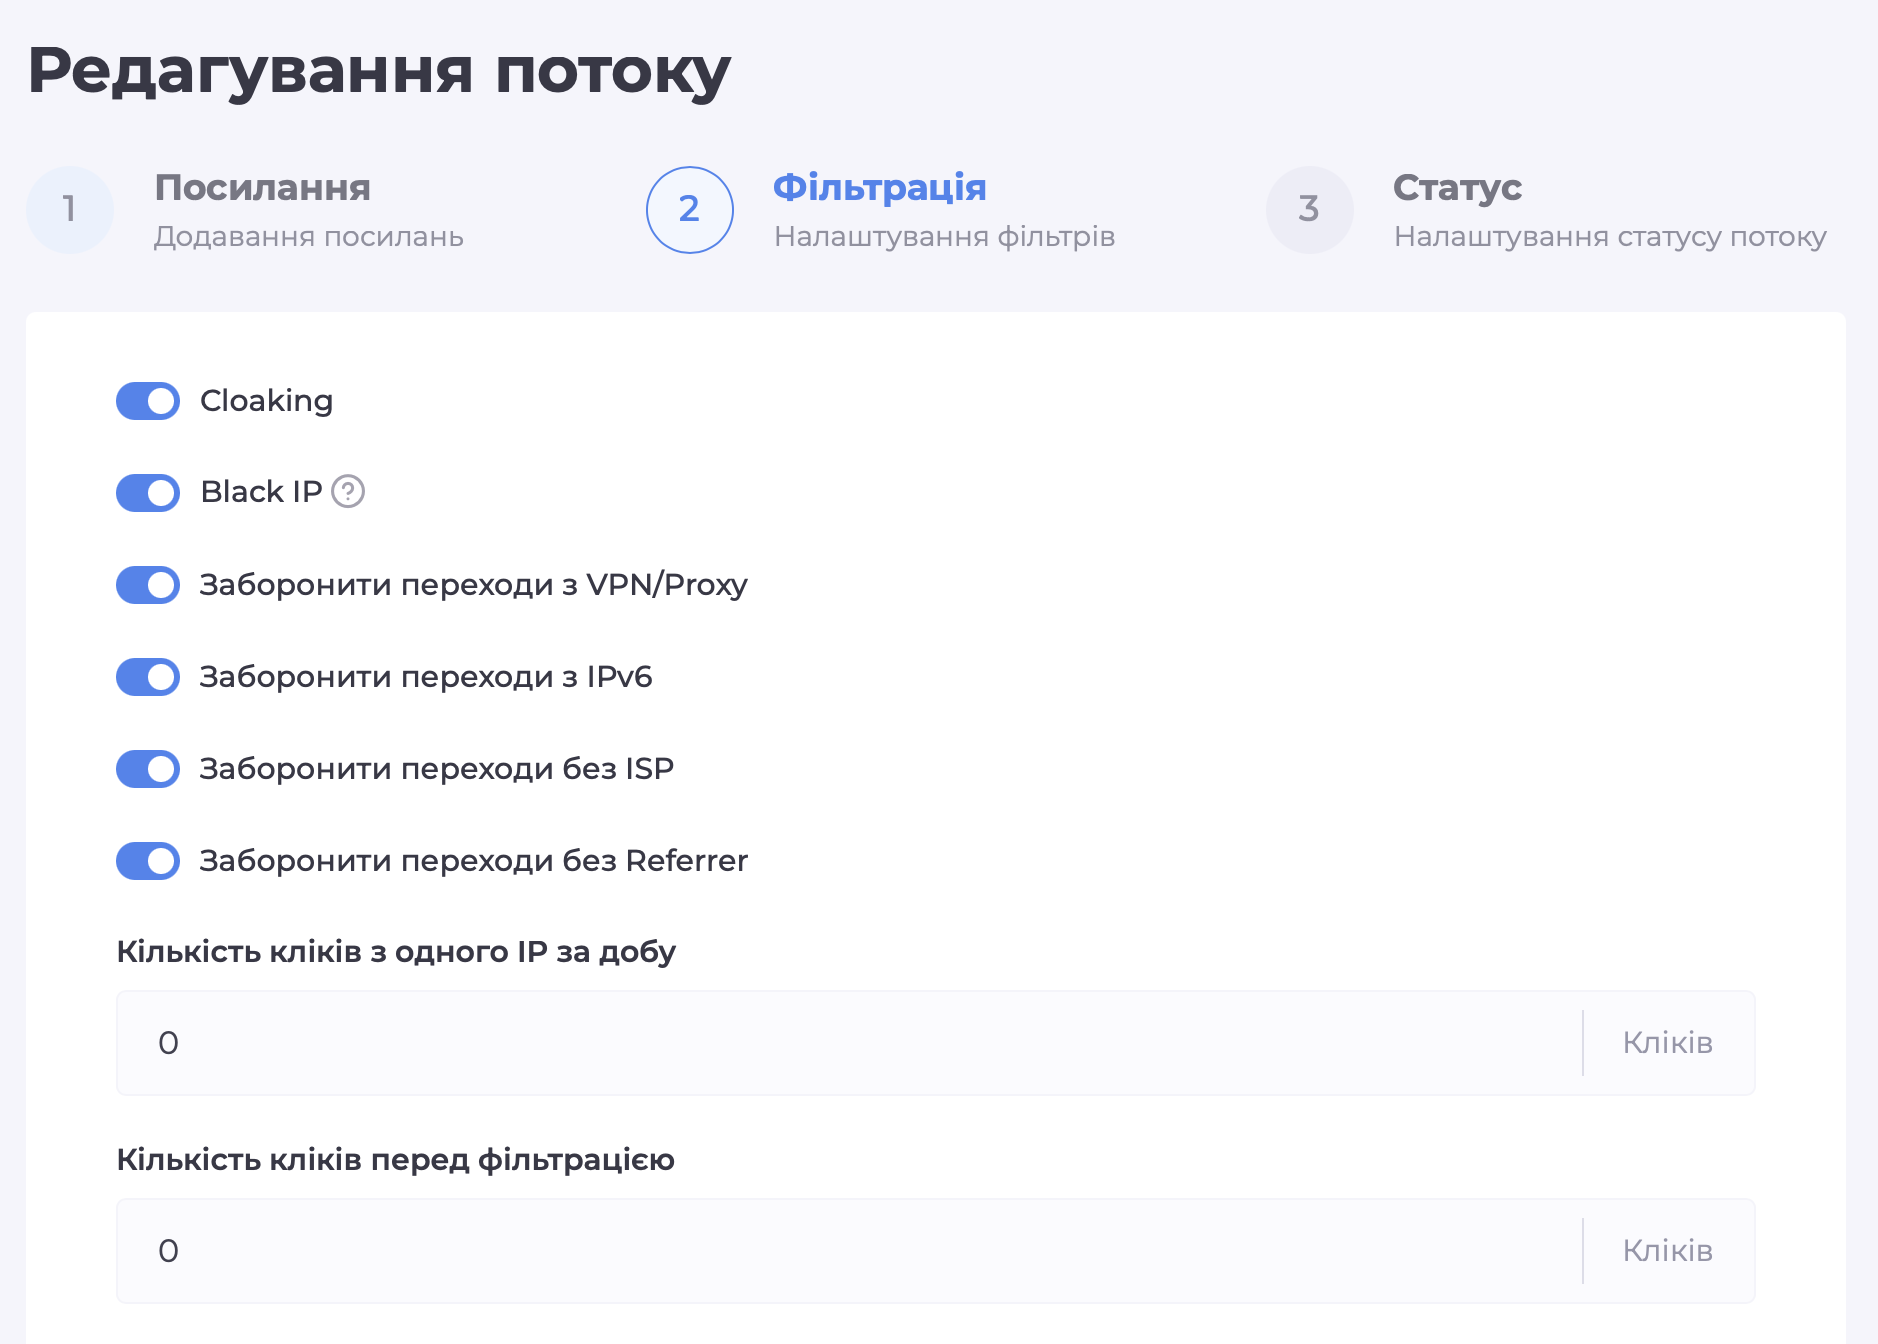1878x1344 pixels.
Task: Click the Редагування потоку page title
Action: click(379, 72)
